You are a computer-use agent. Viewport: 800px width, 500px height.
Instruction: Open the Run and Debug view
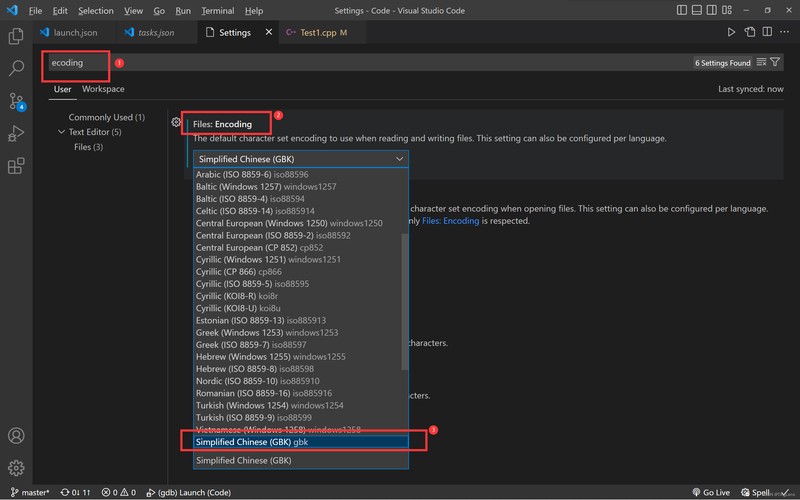pos(16,133)
